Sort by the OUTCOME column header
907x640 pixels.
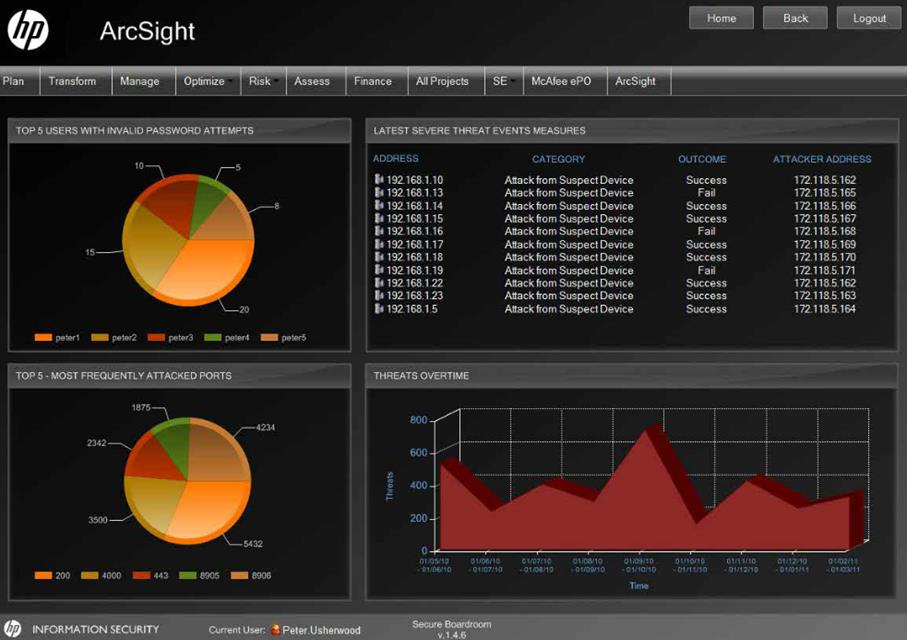tap(702, 159)
